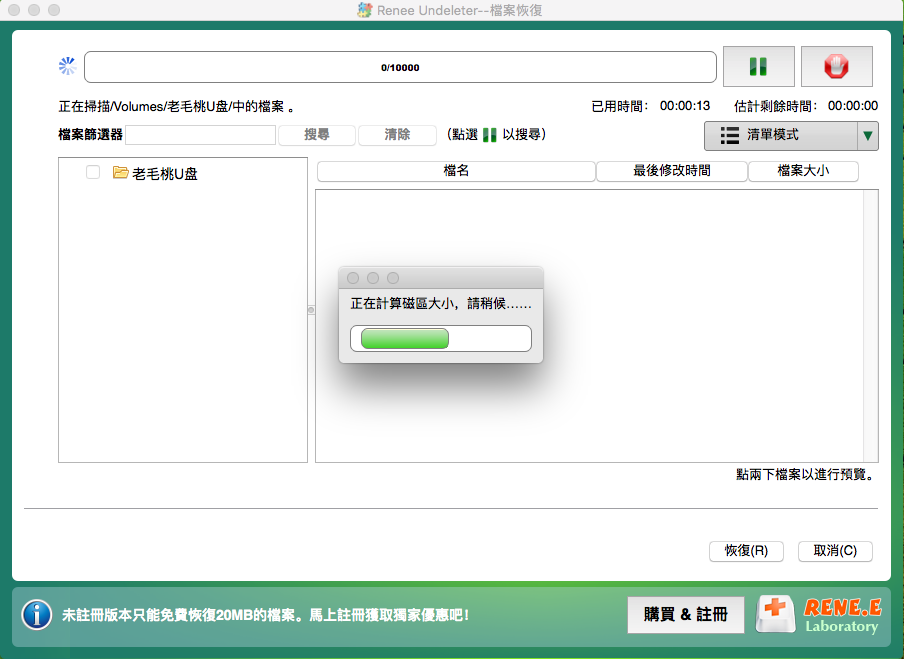Sort by 檔名 column header

tap(456, 171)
